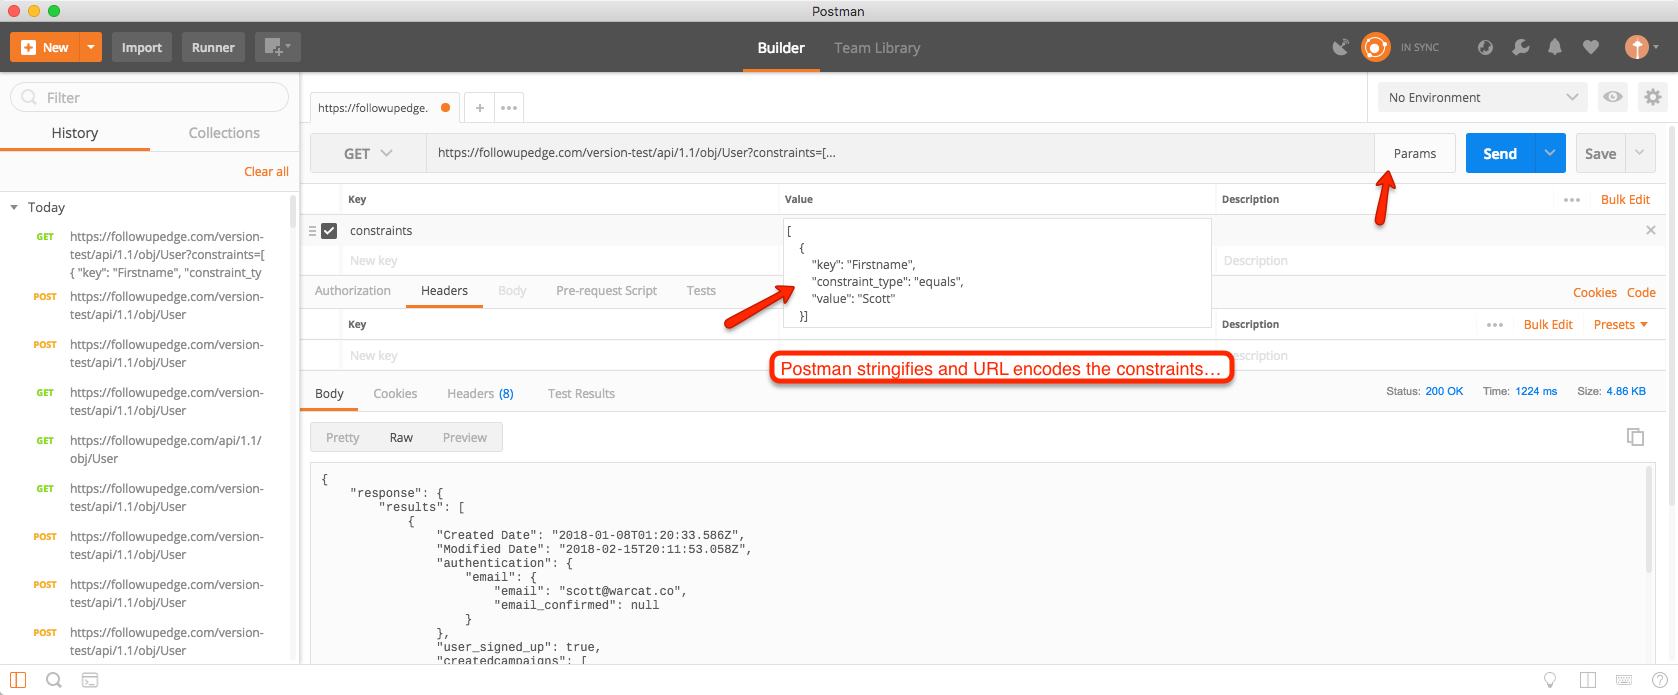Select the response Body tab
Screen dimensions: 1678x695
coord(329,393)
